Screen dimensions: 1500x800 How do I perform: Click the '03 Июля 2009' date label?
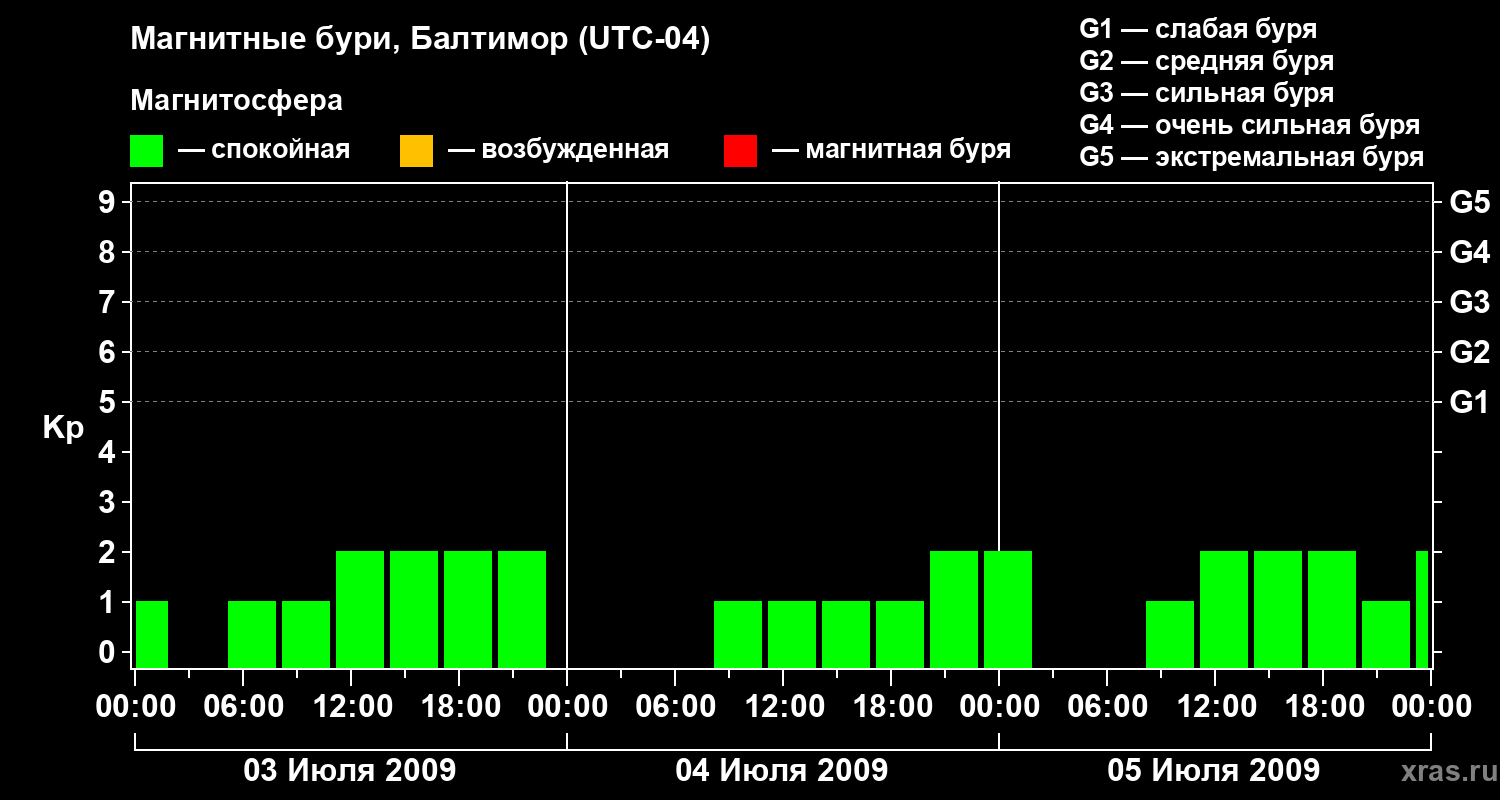350,771
